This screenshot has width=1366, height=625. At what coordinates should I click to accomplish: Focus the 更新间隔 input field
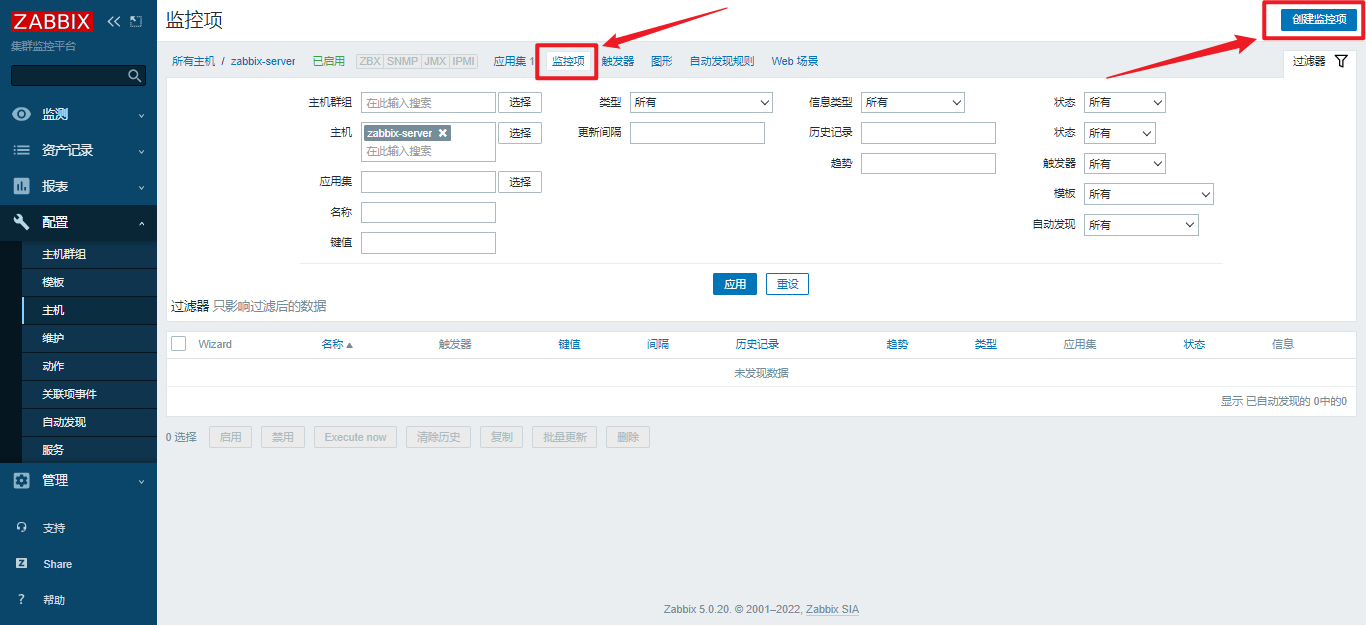tap(697, 133)
